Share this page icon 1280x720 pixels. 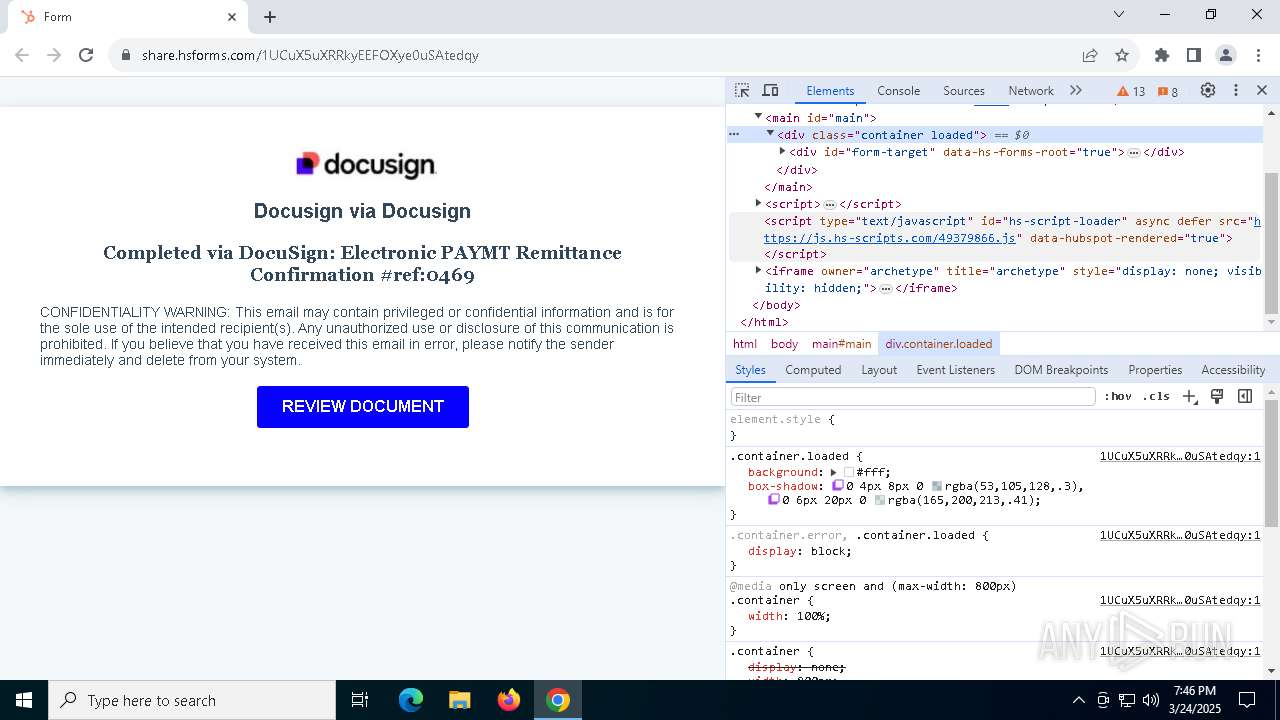tap(1090, 55)
